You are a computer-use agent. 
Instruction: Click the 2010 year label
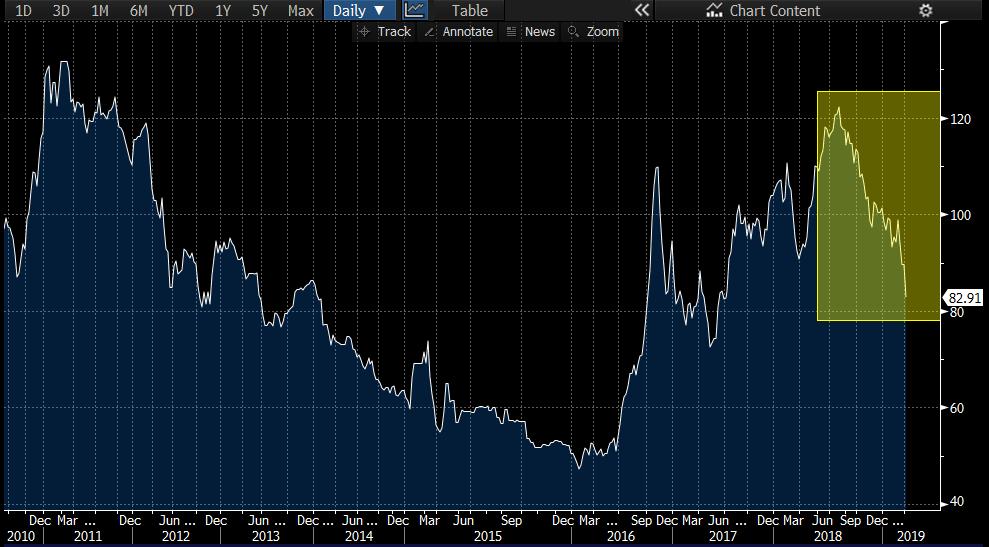21,536
